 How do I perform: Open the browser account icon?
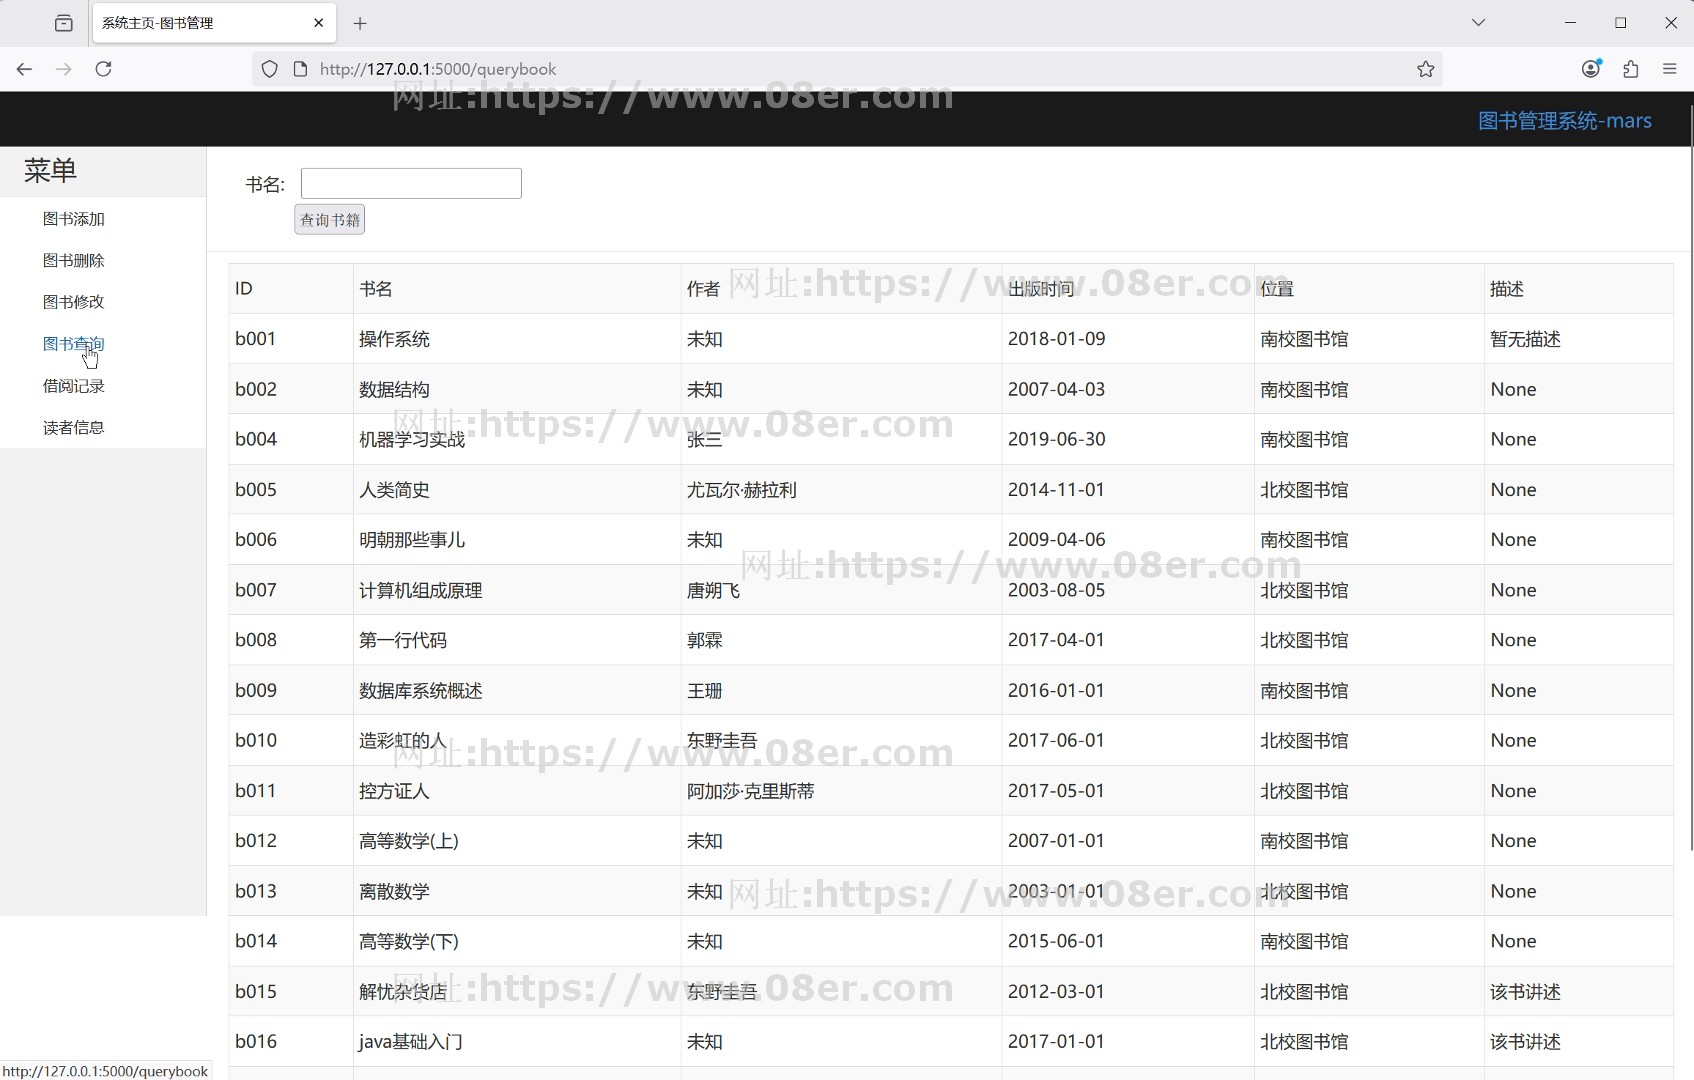point(1591,69)
